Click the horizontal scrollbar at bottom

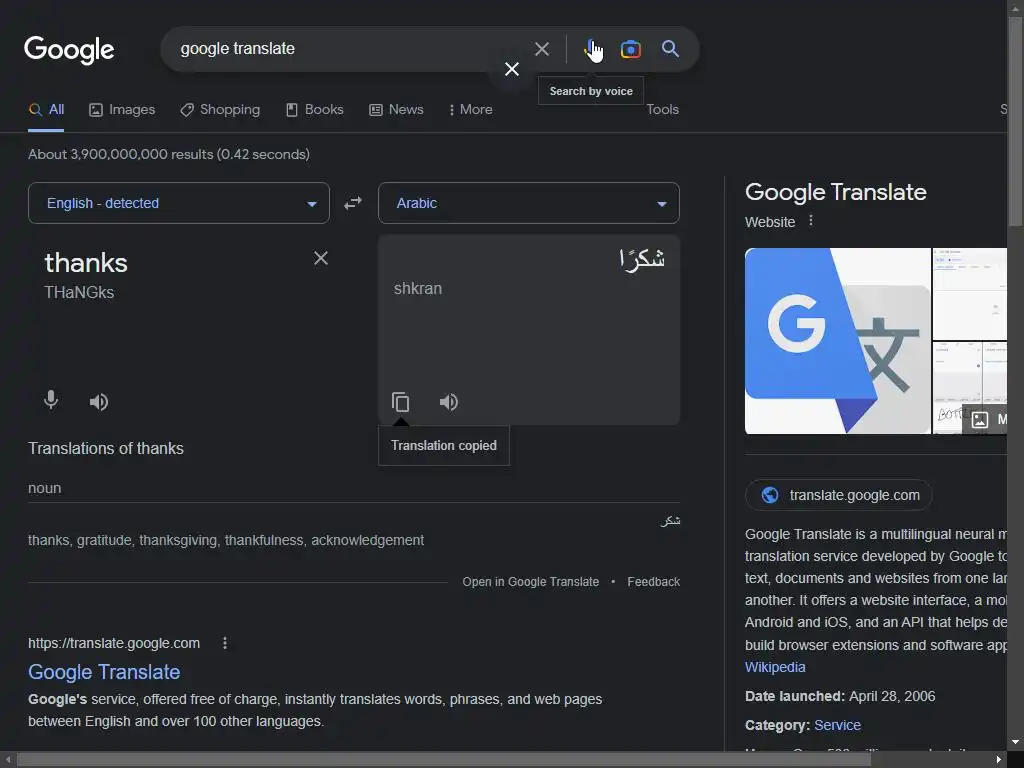pos(444,760)
